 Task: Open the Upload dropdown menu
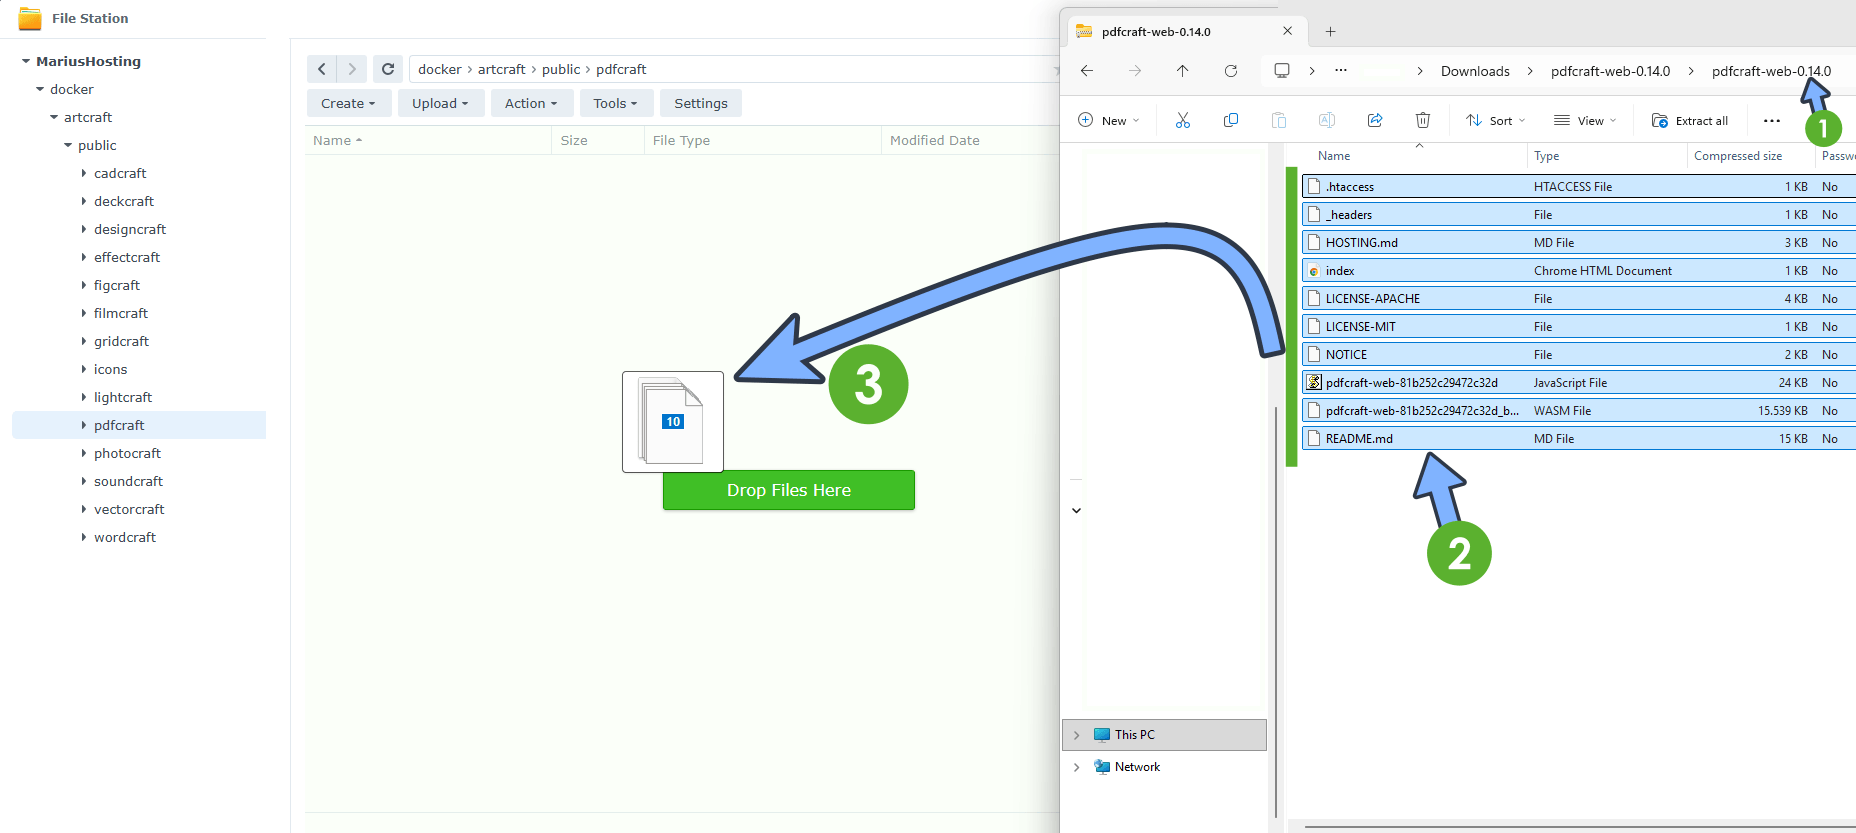440,103
